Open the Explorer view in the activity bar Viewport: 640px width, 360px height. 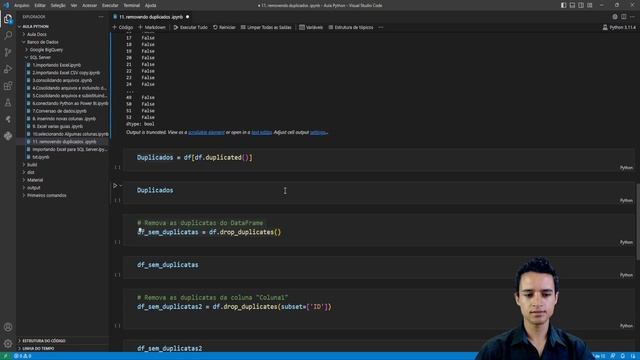click(8, 19)
